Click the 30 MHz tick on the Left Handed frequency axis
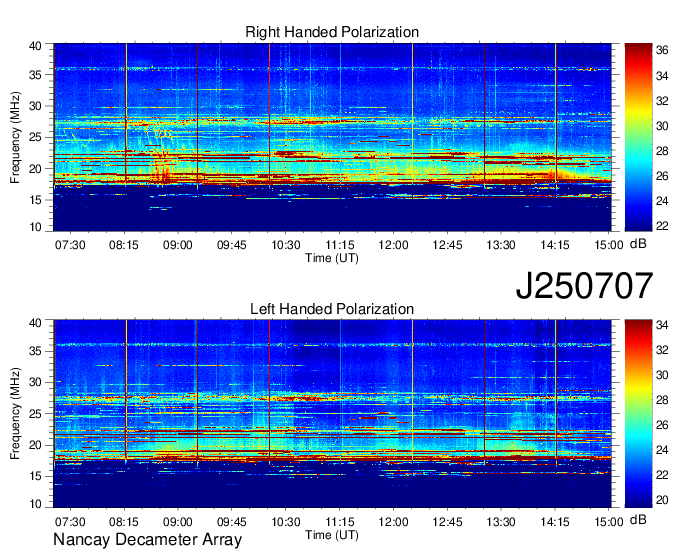The height and width of the screenshot is (552, 680). [35, 382]
